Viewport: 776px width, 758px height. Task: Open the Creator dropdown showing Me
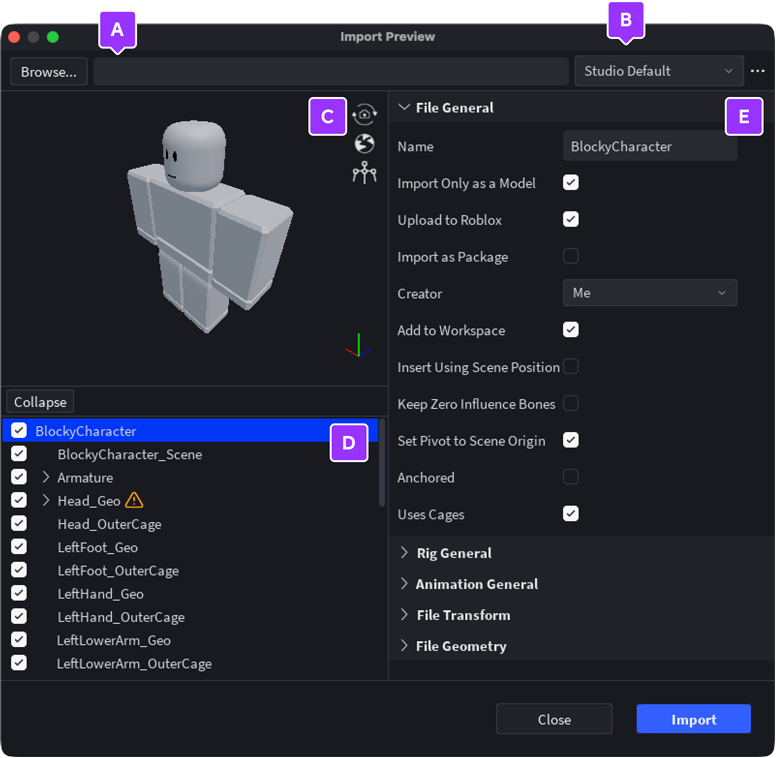pos(650,293)
